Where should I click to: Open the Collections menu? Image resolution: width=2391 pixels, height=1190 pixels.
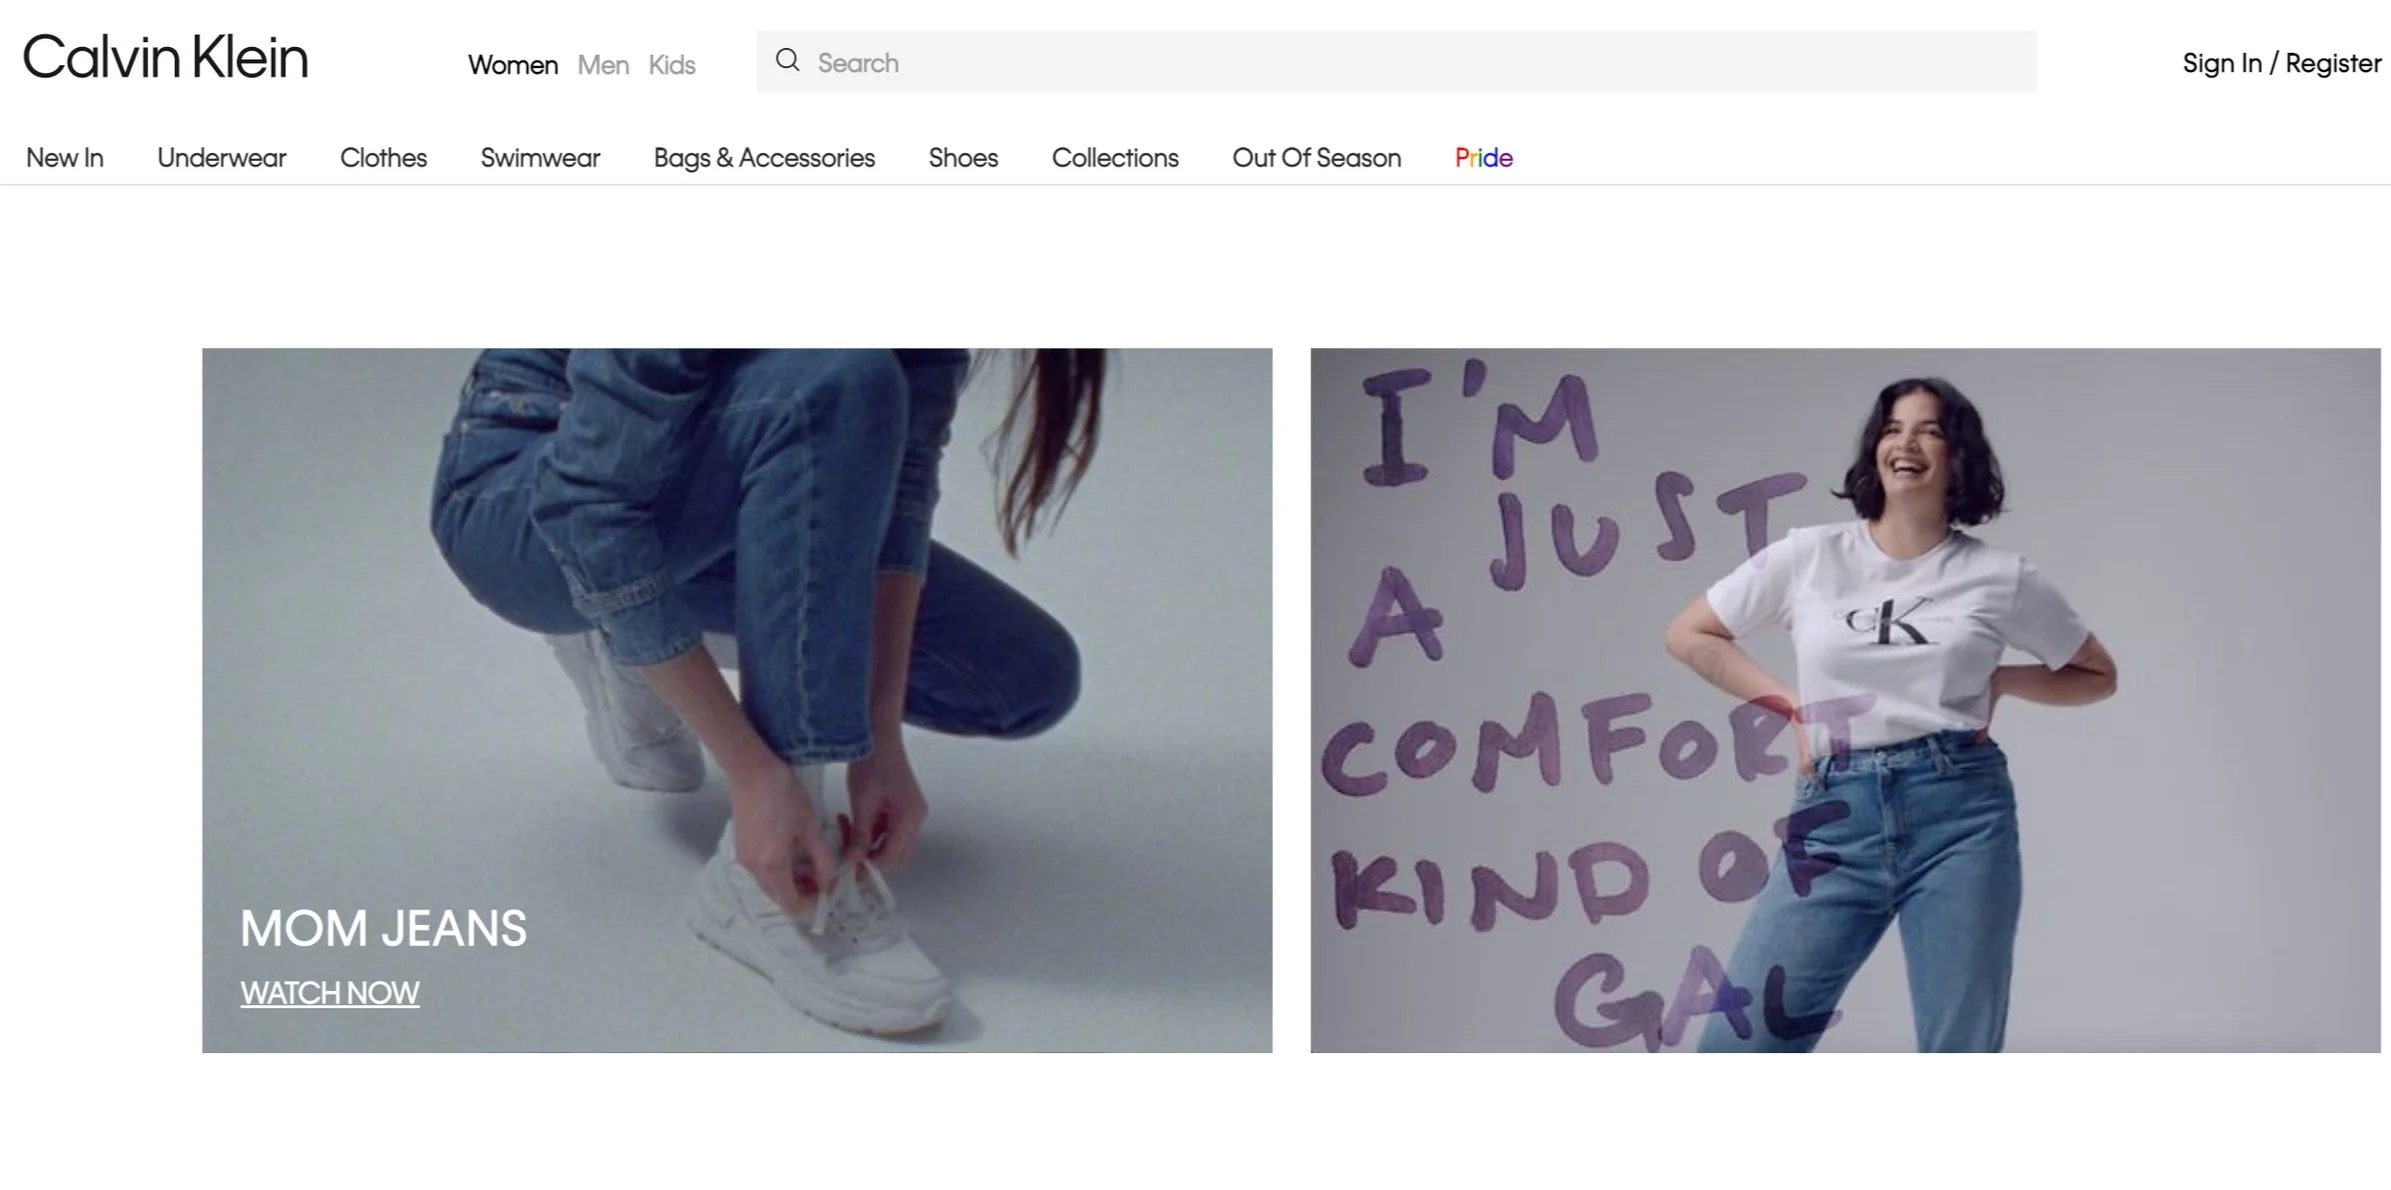(1115, 158)
